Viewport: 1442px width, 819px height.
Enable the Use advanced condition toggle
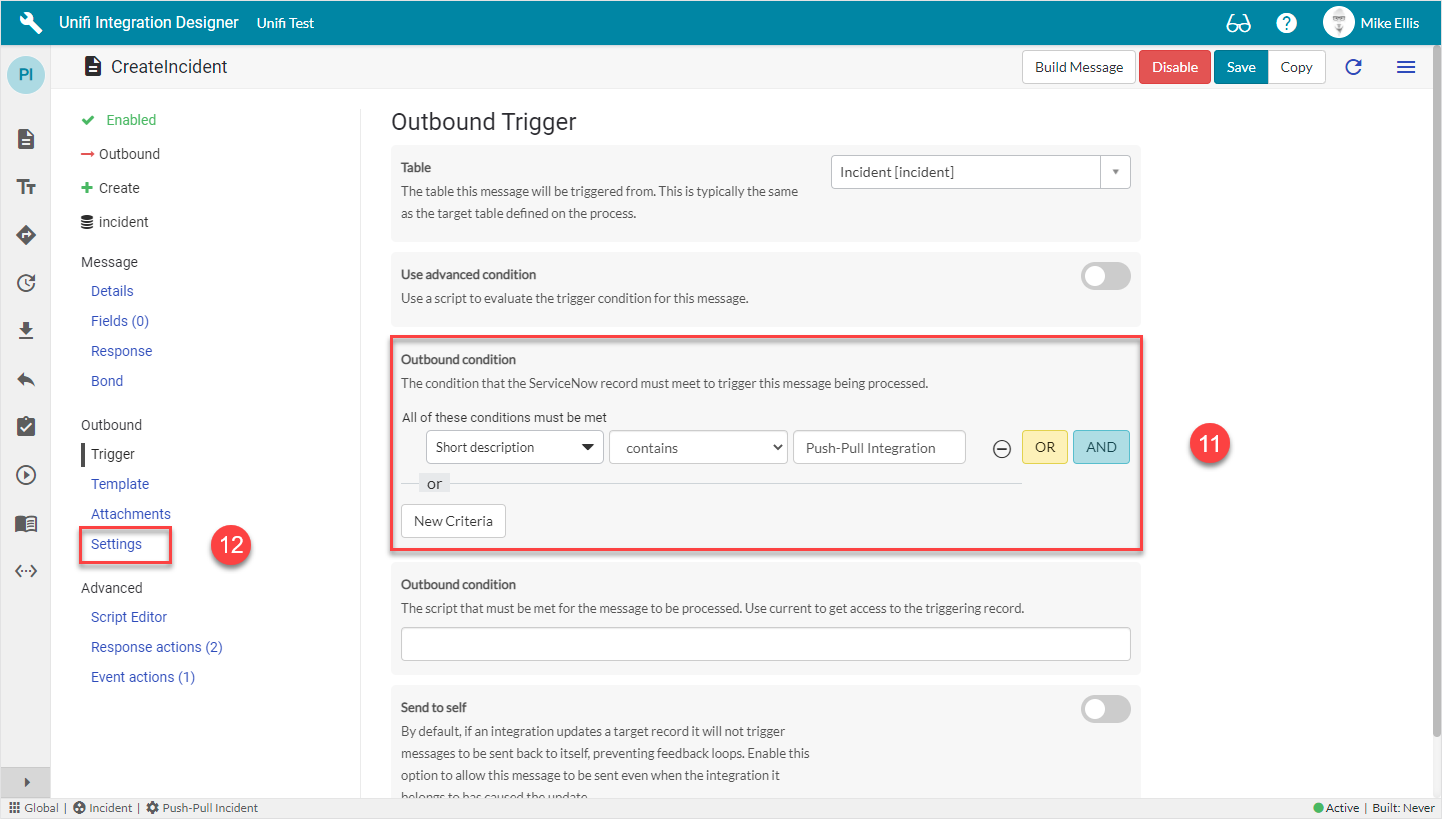1105,276
